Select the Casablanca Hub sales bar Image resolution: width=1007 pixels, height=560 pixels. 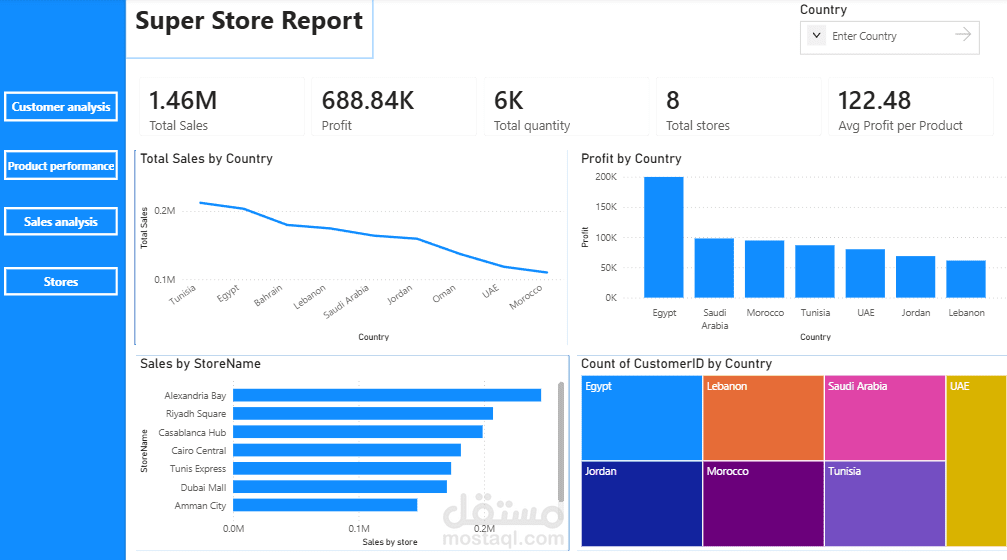[x=358, y=432]
